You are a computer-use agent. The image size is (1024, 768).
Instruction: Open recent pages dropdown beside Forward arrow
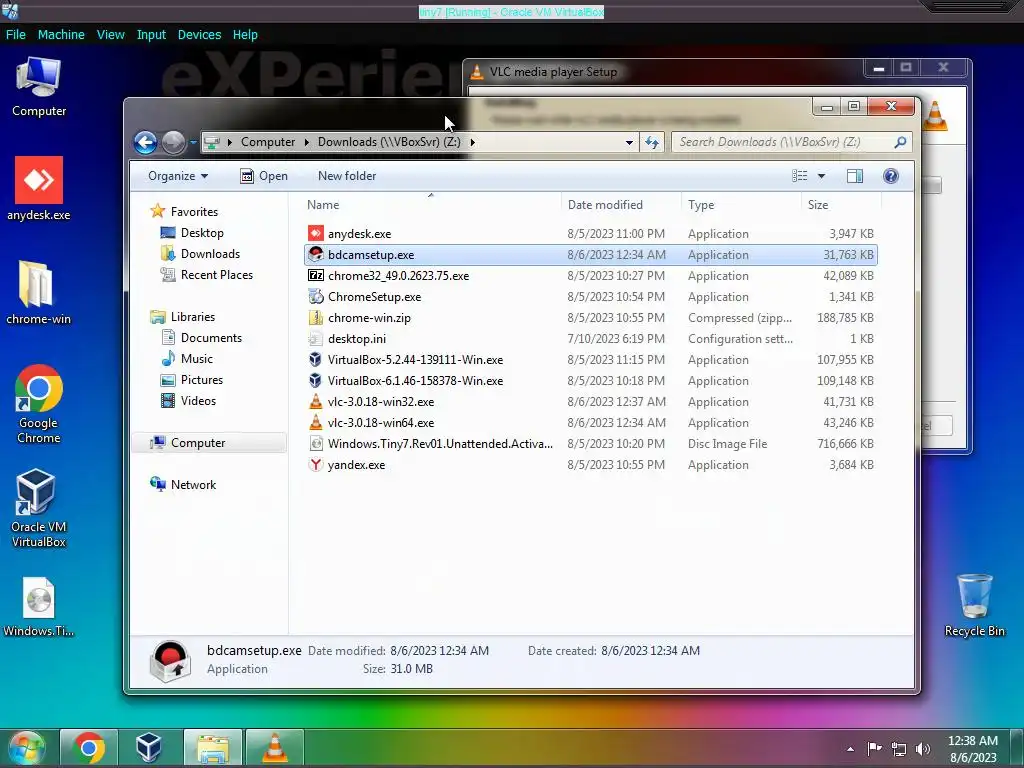click(193, 142)
